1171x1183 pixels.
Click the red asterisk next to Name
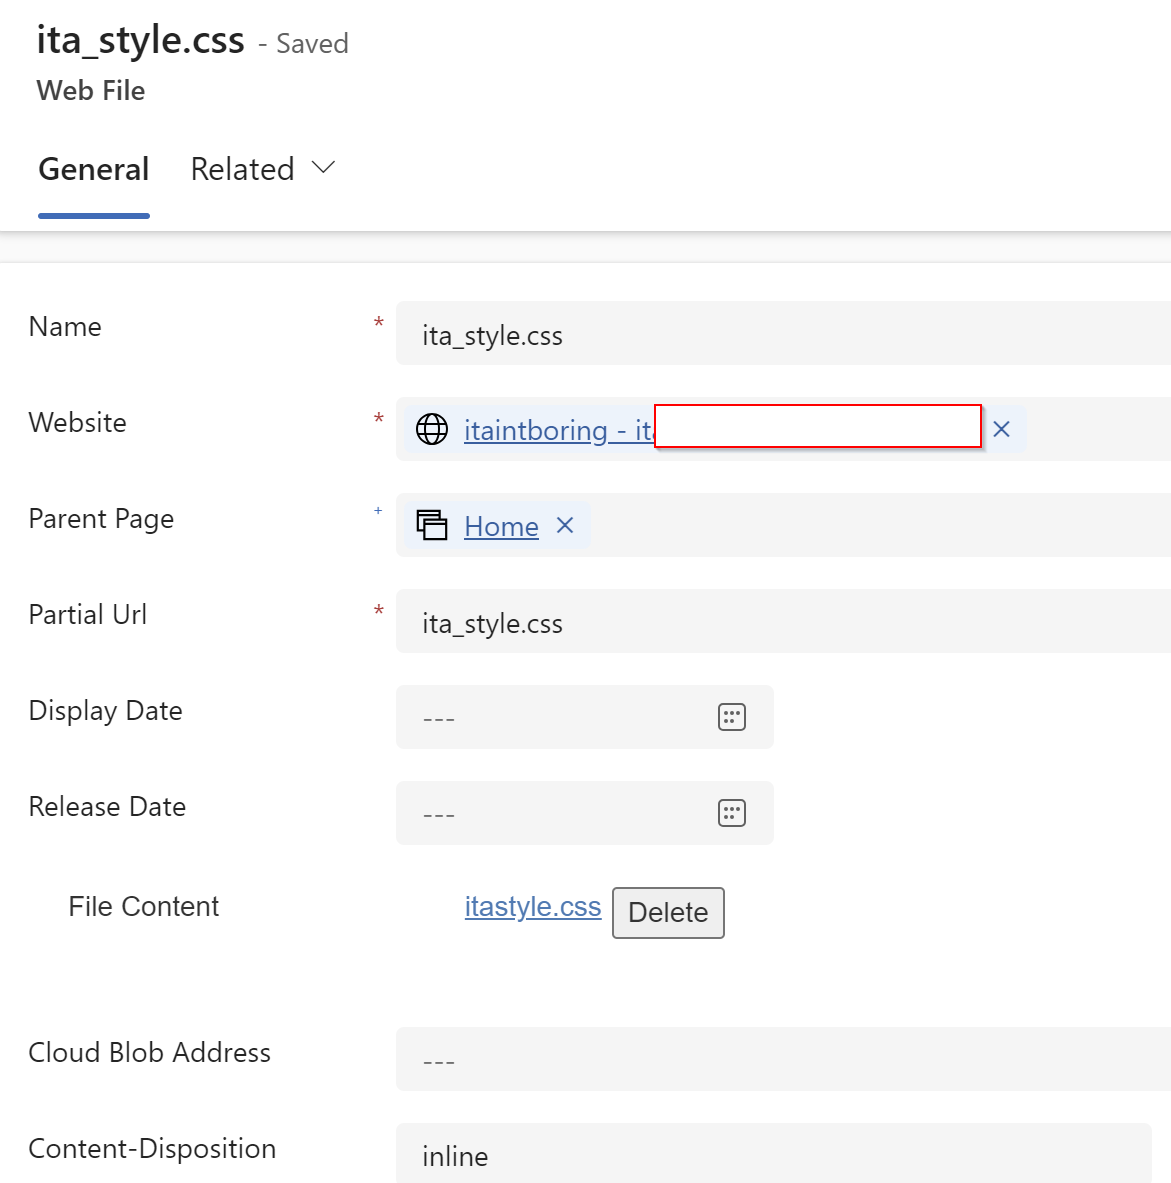click(x=378, y=323)
